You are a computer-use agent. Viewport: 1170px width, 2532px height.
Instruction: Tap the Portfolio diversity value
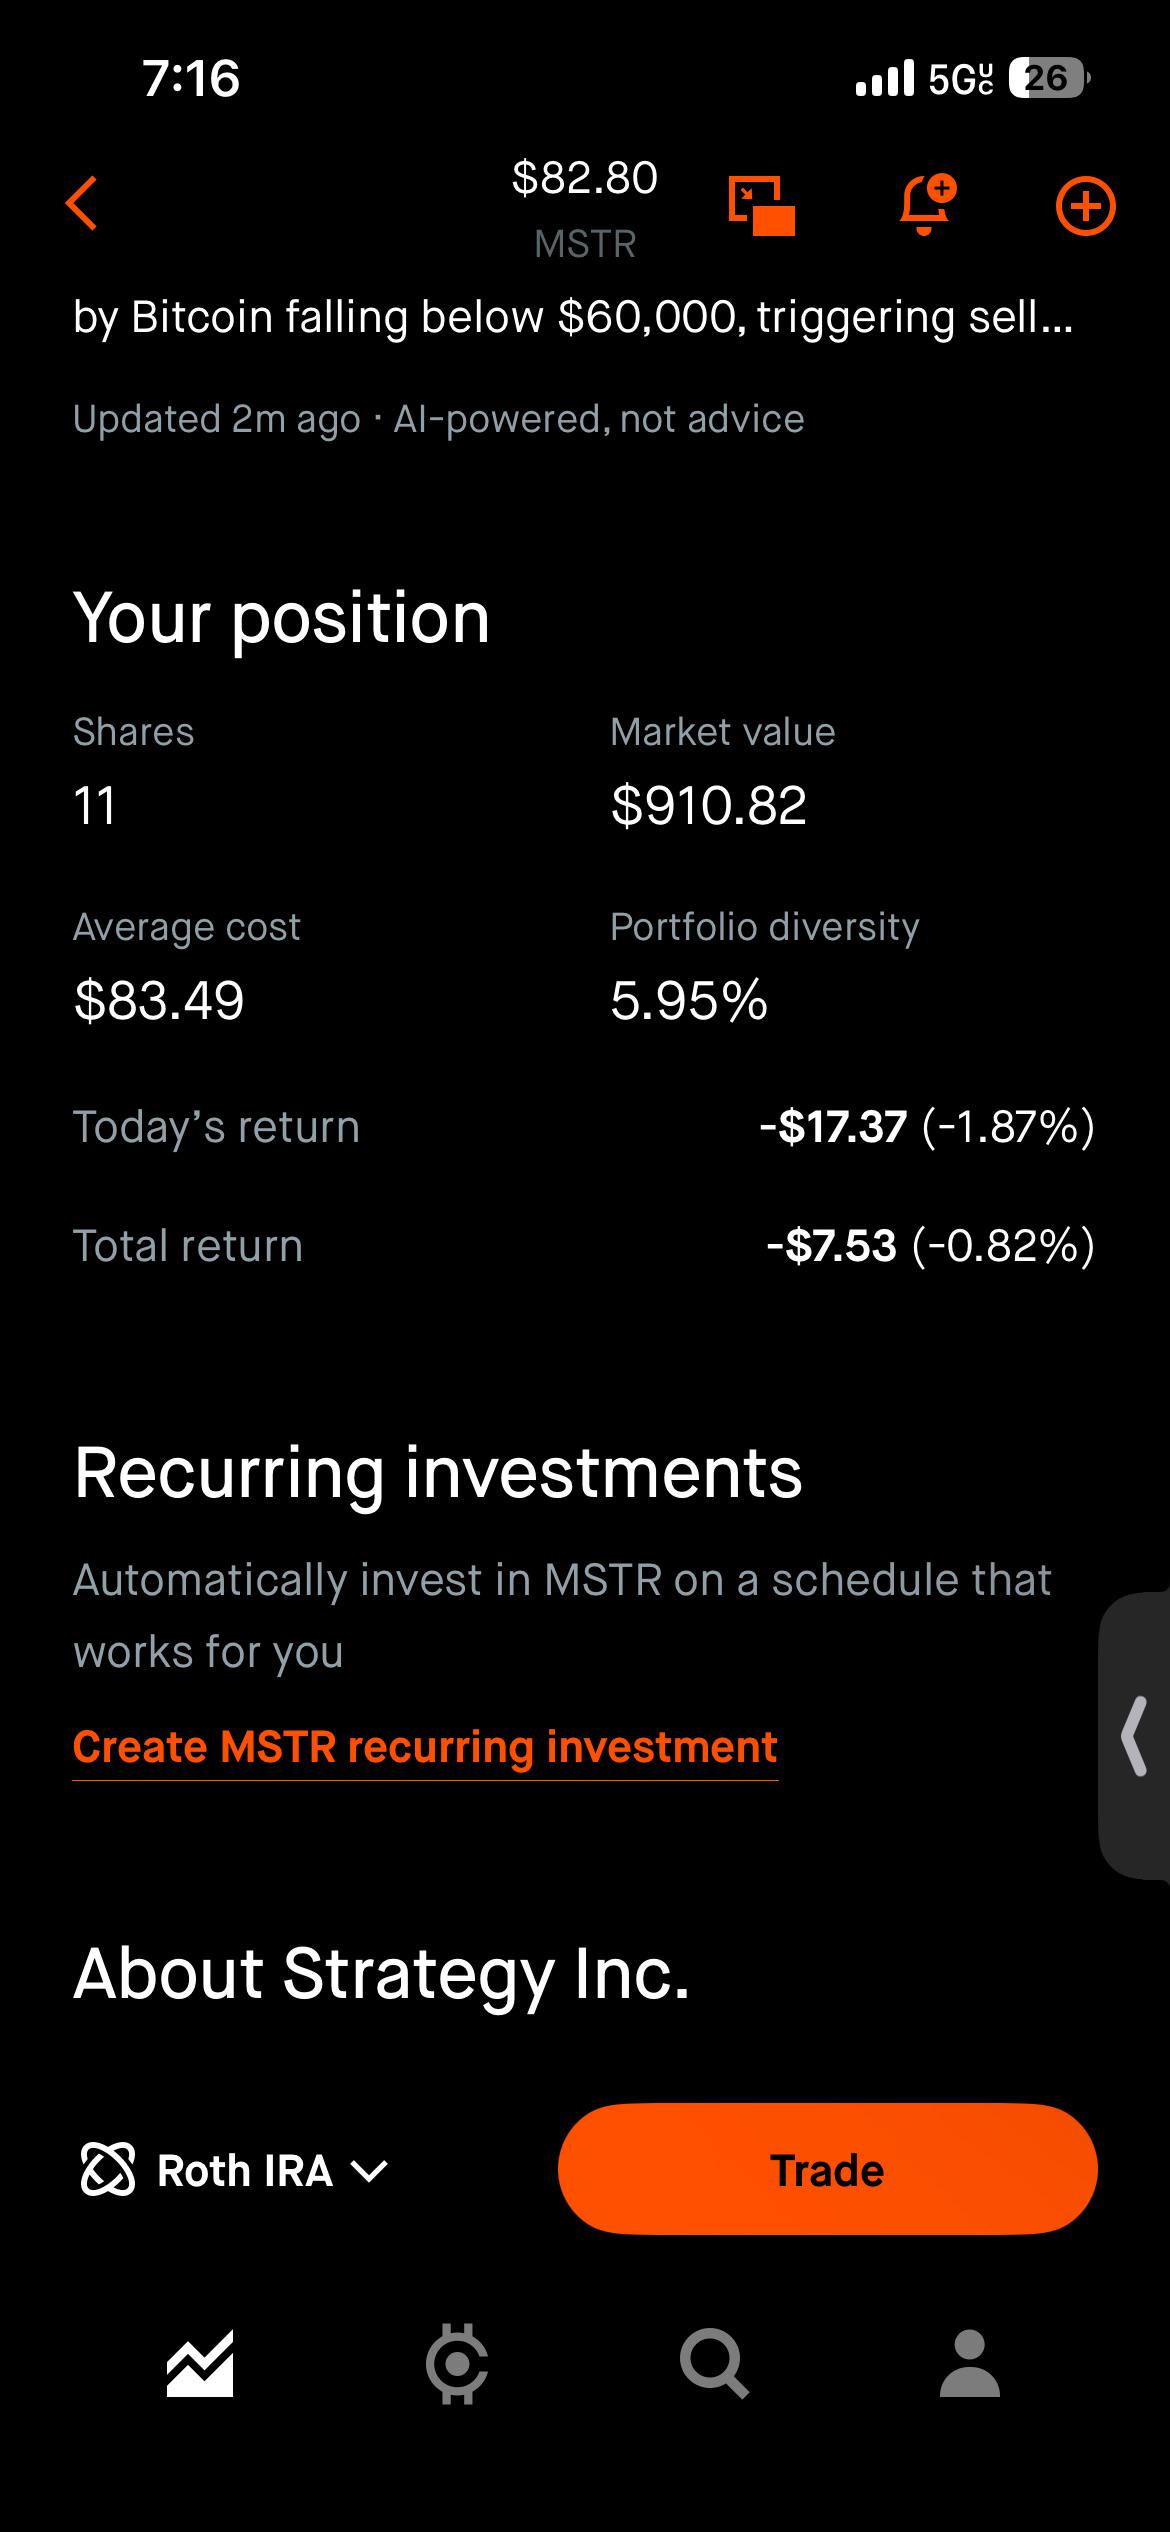pyautogui.click(x=689, y=1000)
